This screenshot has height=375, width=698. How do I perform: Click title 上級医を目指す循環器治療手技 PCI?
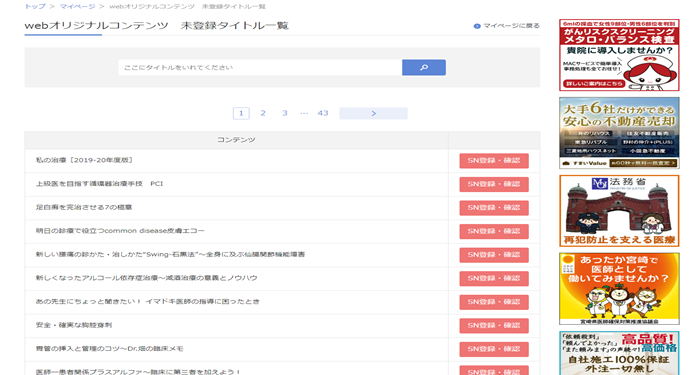pos(99,184)
